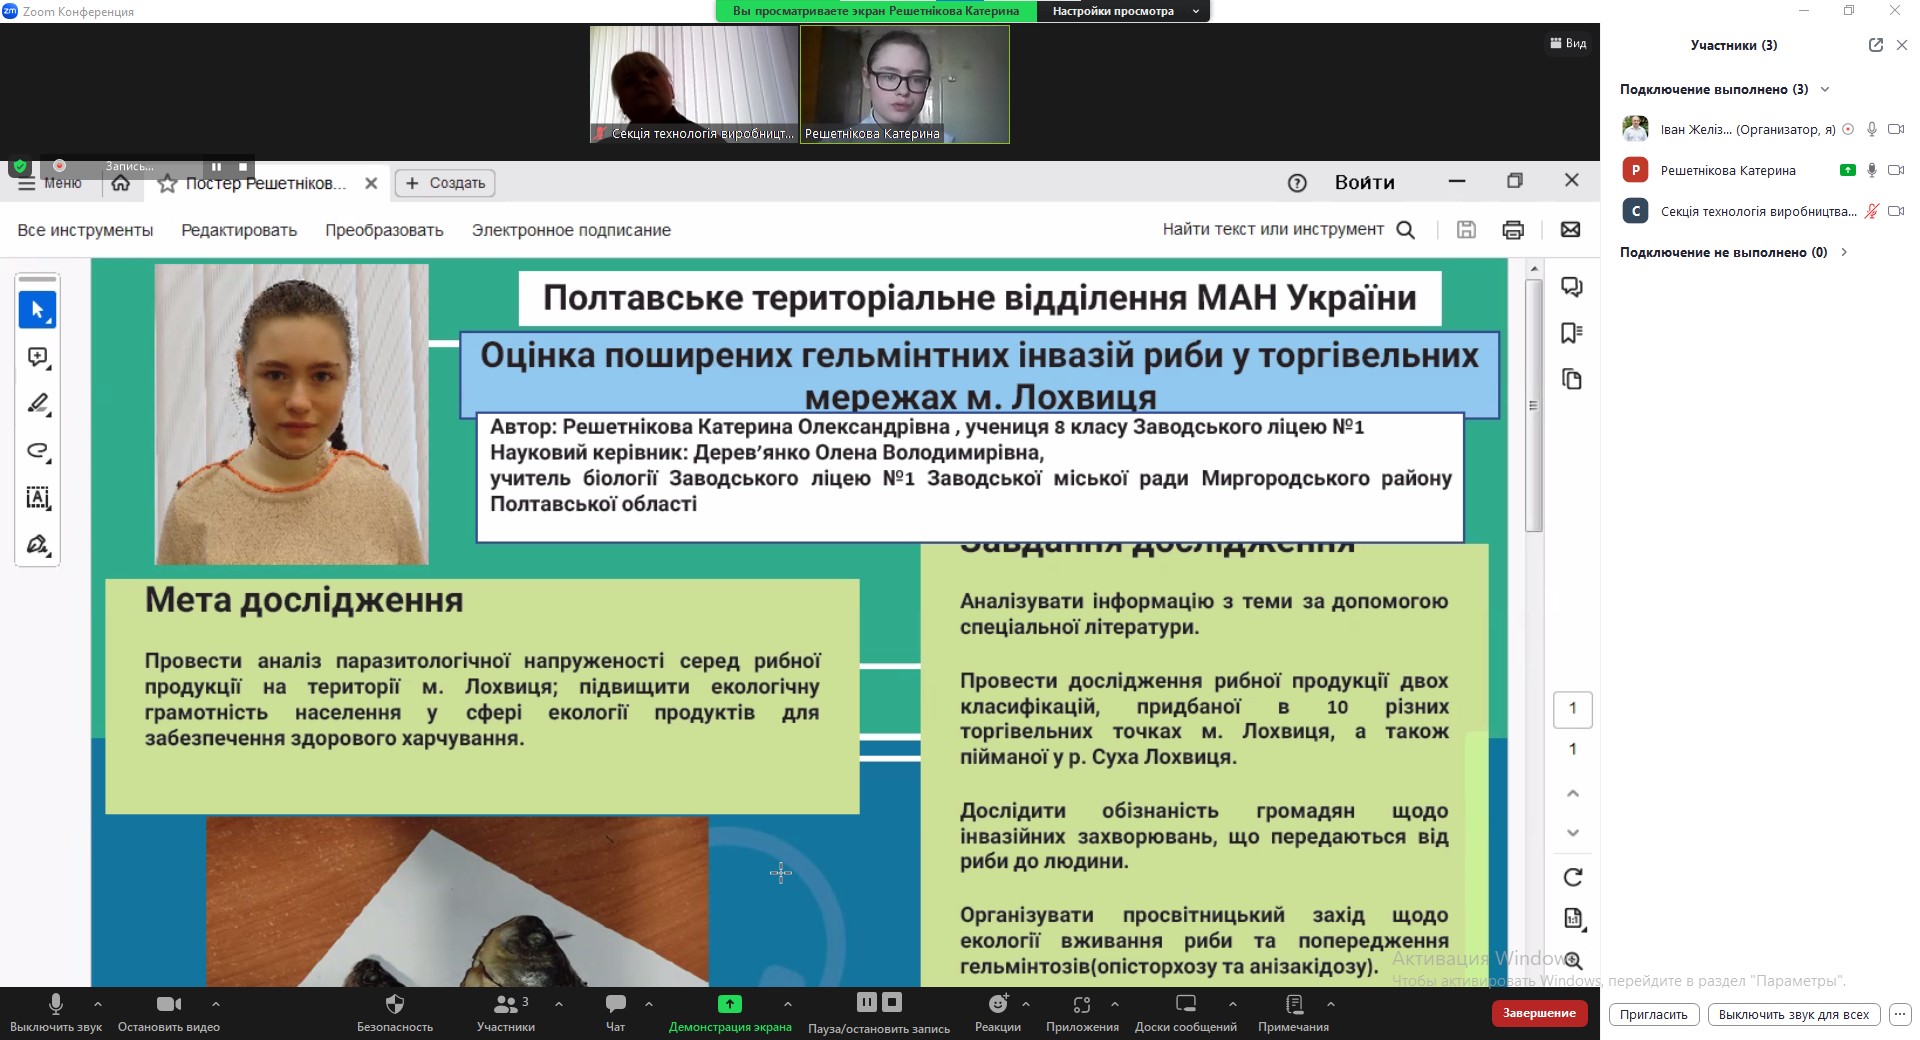1920x1040 pixels.
Task: Stop the recording in bottom toolbar
Action: [893, 1002]
